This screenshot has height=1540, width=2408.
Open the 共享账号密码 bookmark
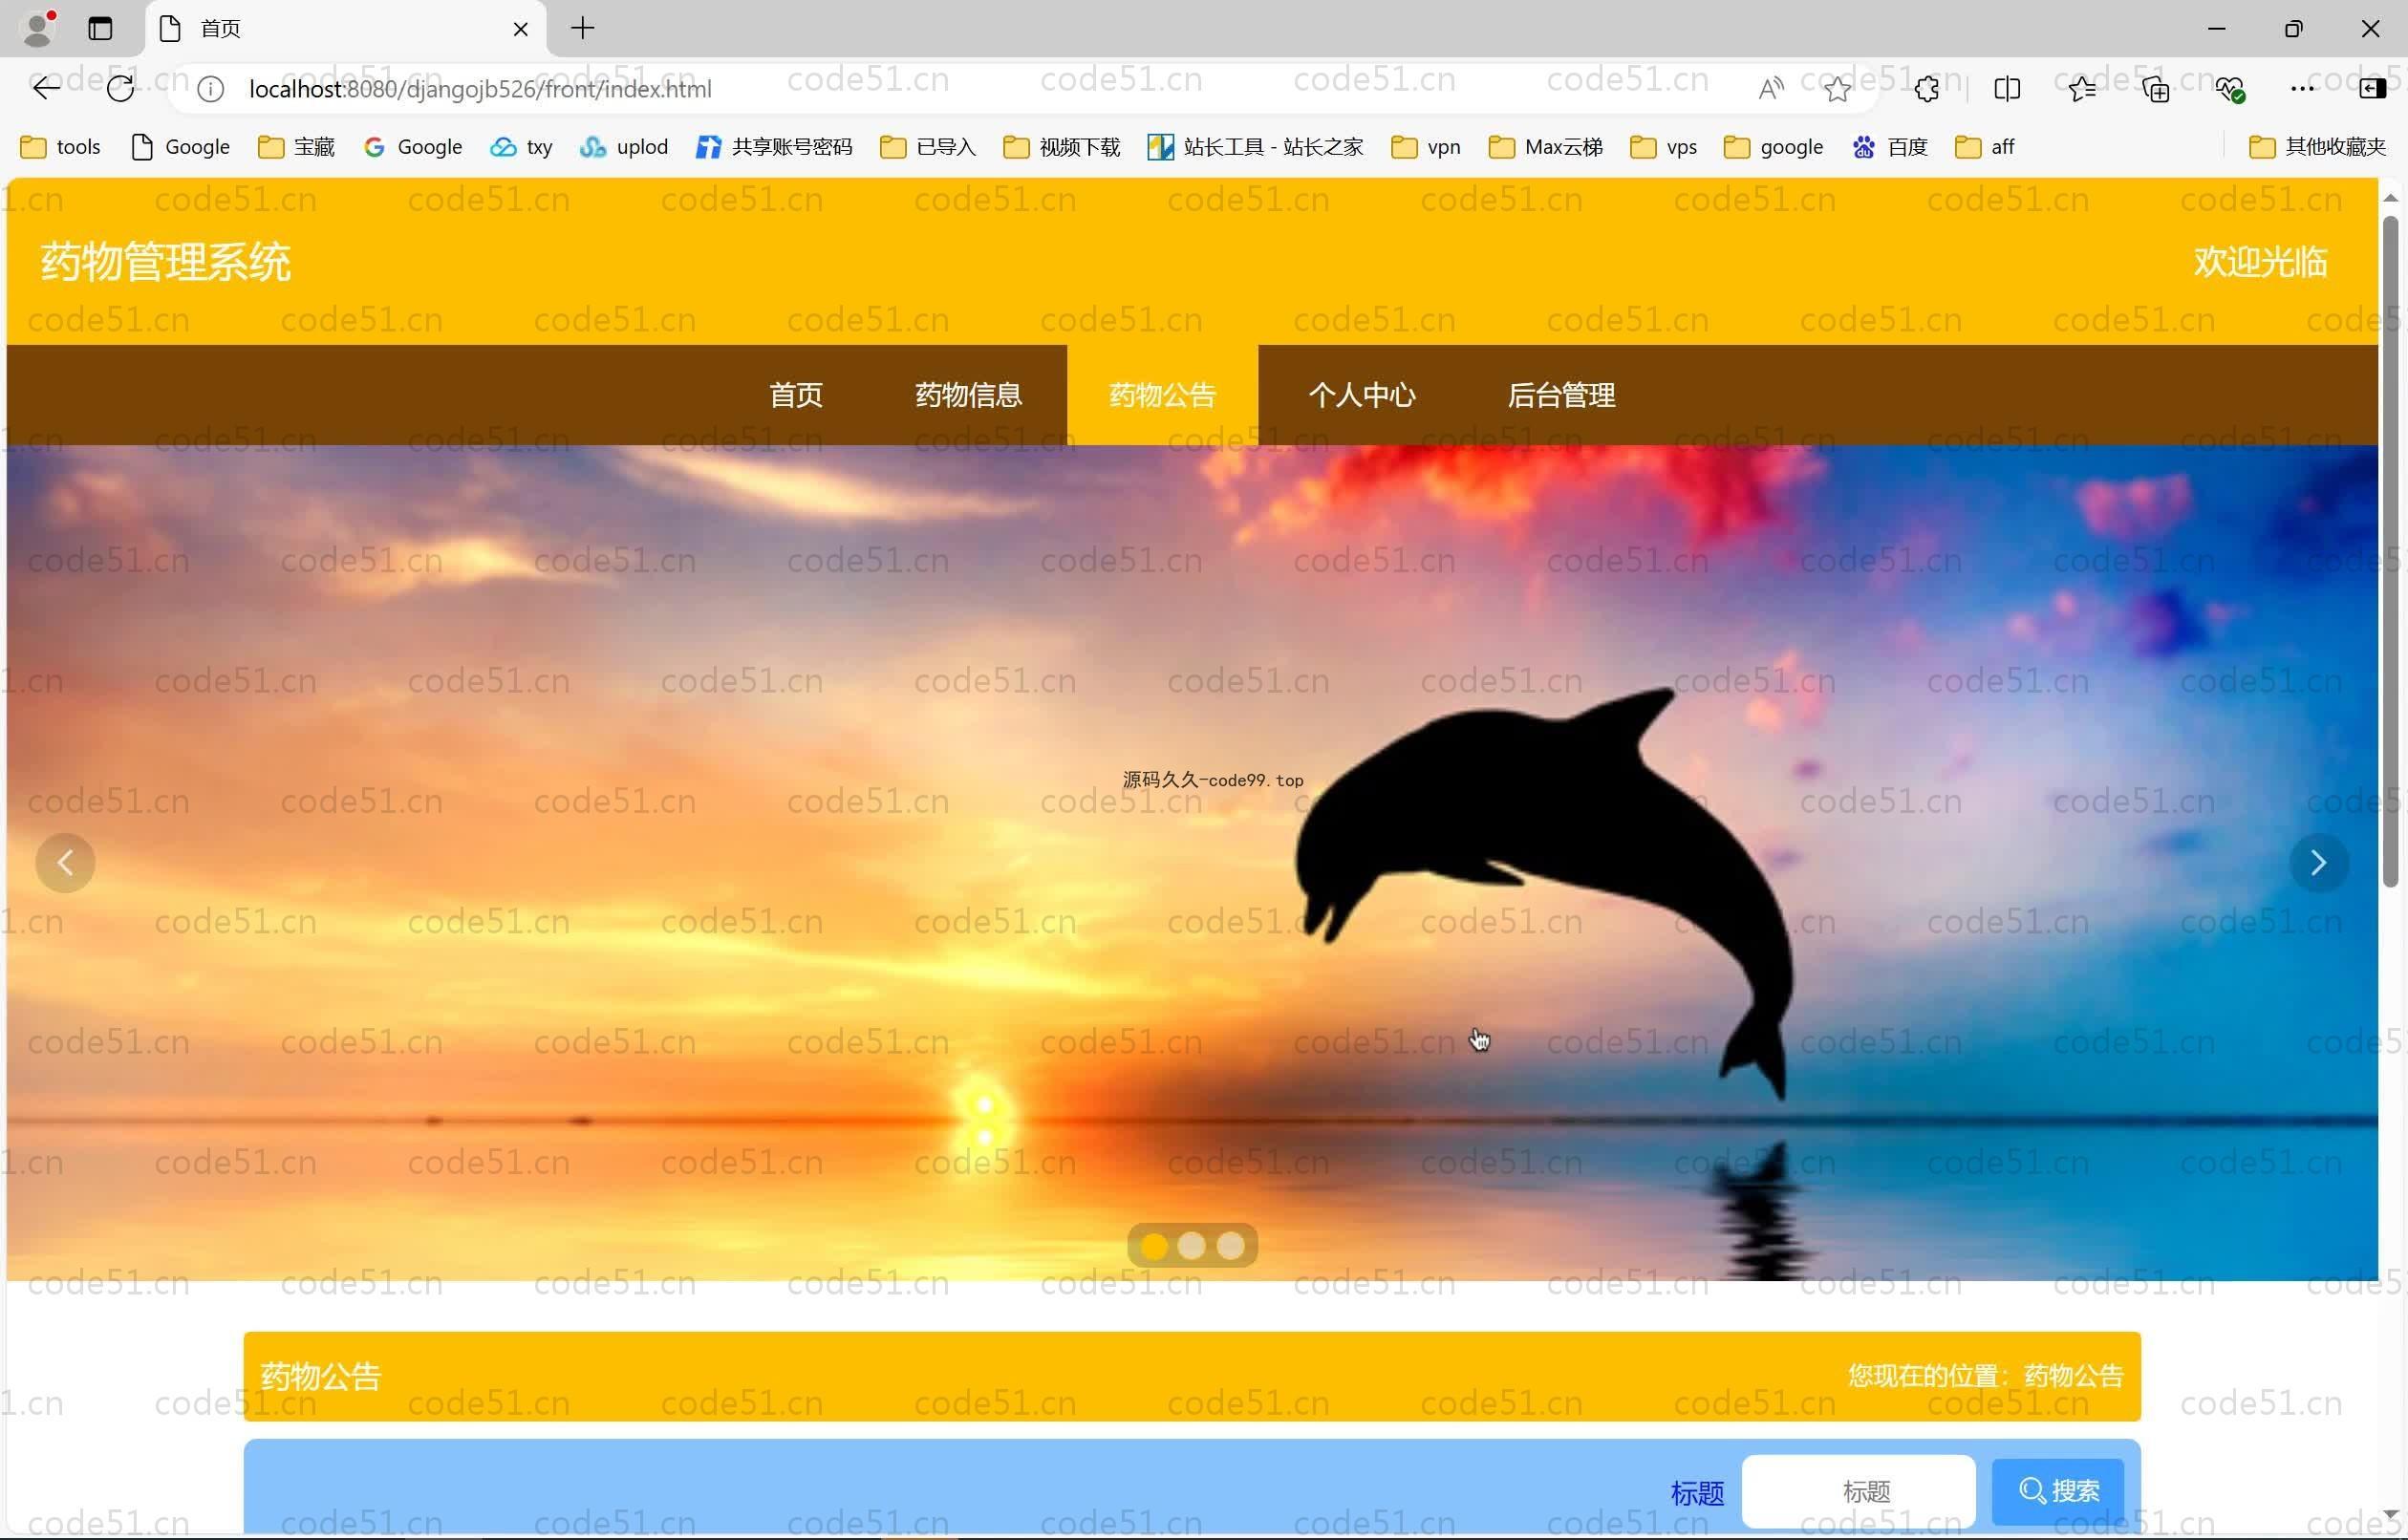click(x=774, y=147)
